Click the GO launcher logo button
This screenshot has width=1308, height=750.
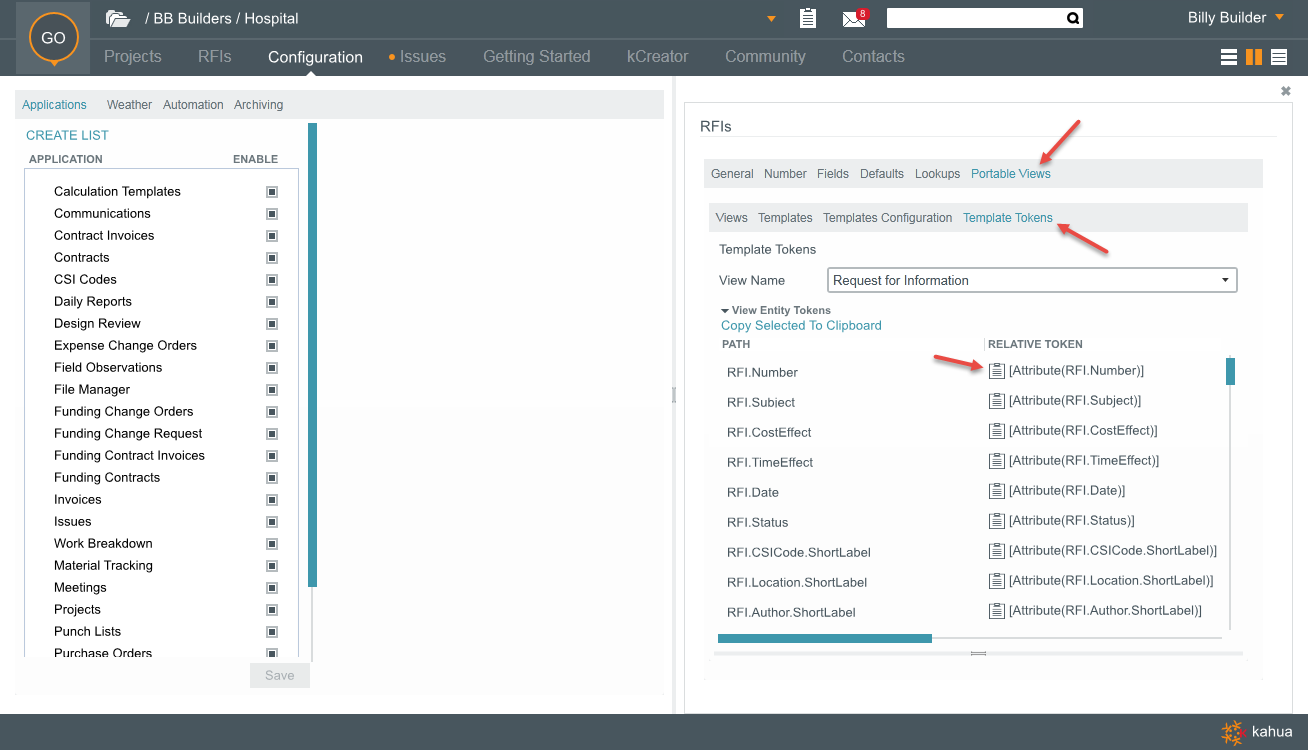53,39
